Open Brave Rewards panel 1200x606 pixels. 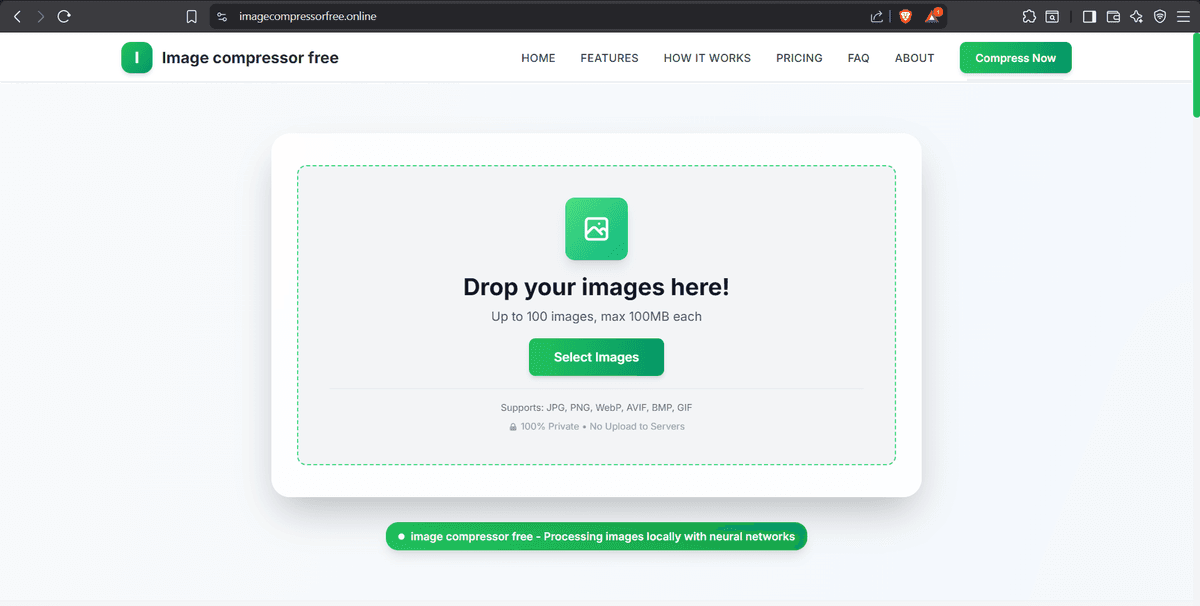tap(933, 16)
